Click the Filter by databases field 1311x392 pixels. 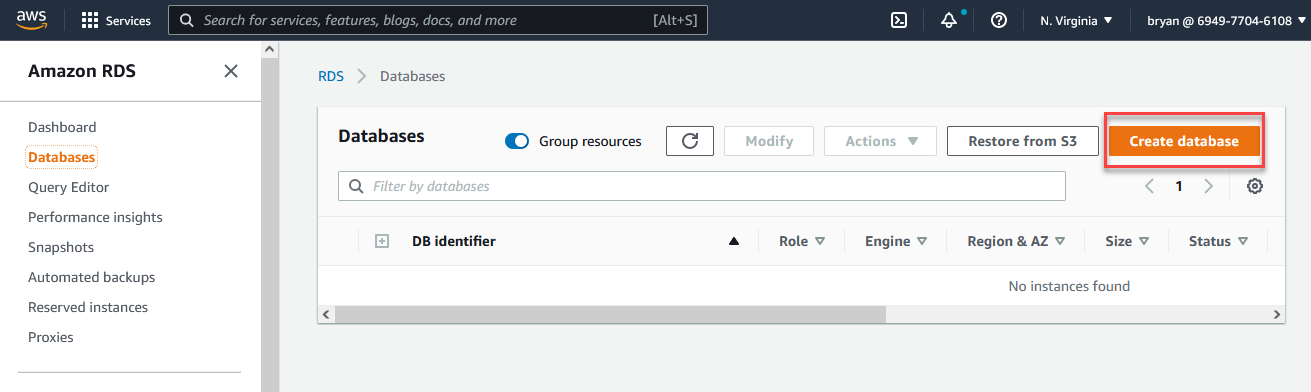click(702, 186)
